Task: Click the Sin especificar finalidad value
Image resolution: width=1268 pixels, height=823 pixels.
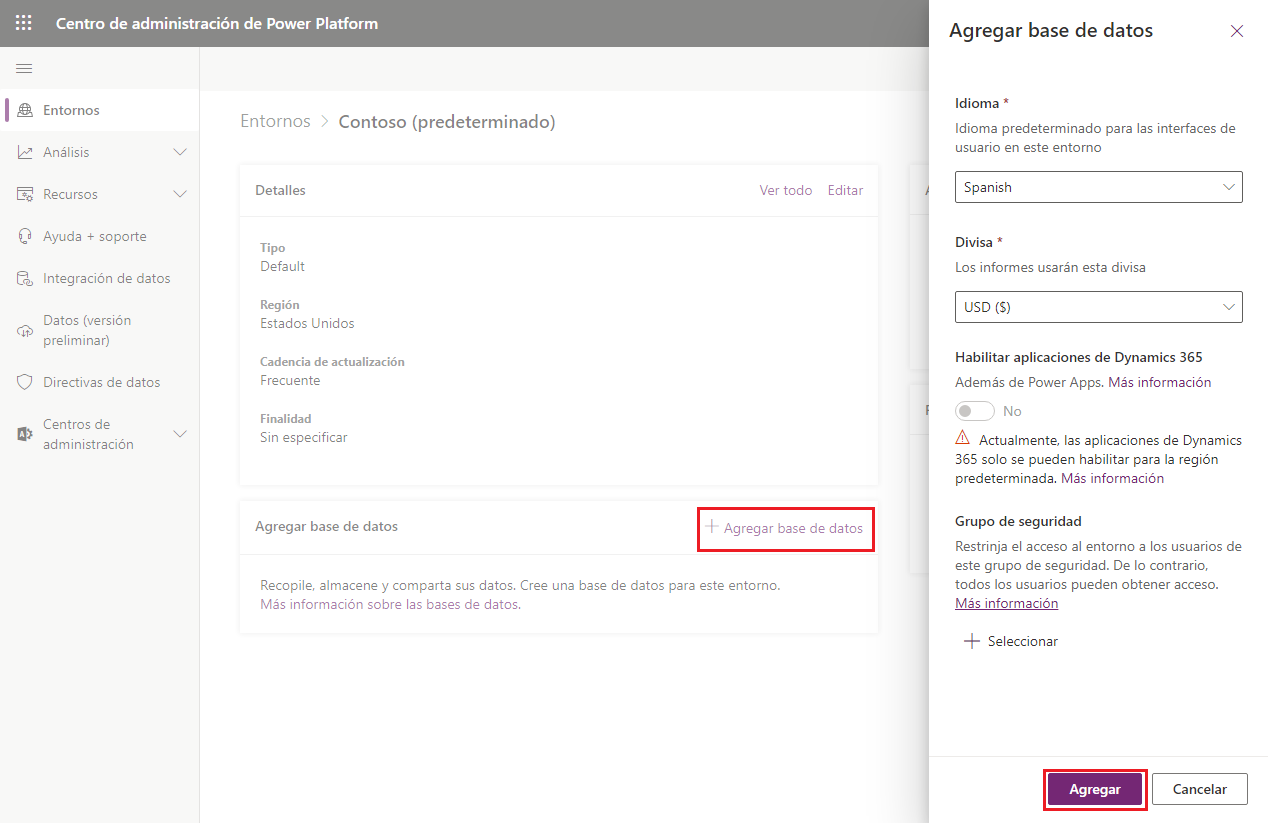Action: pyautogui.click(x=303, y=437)
